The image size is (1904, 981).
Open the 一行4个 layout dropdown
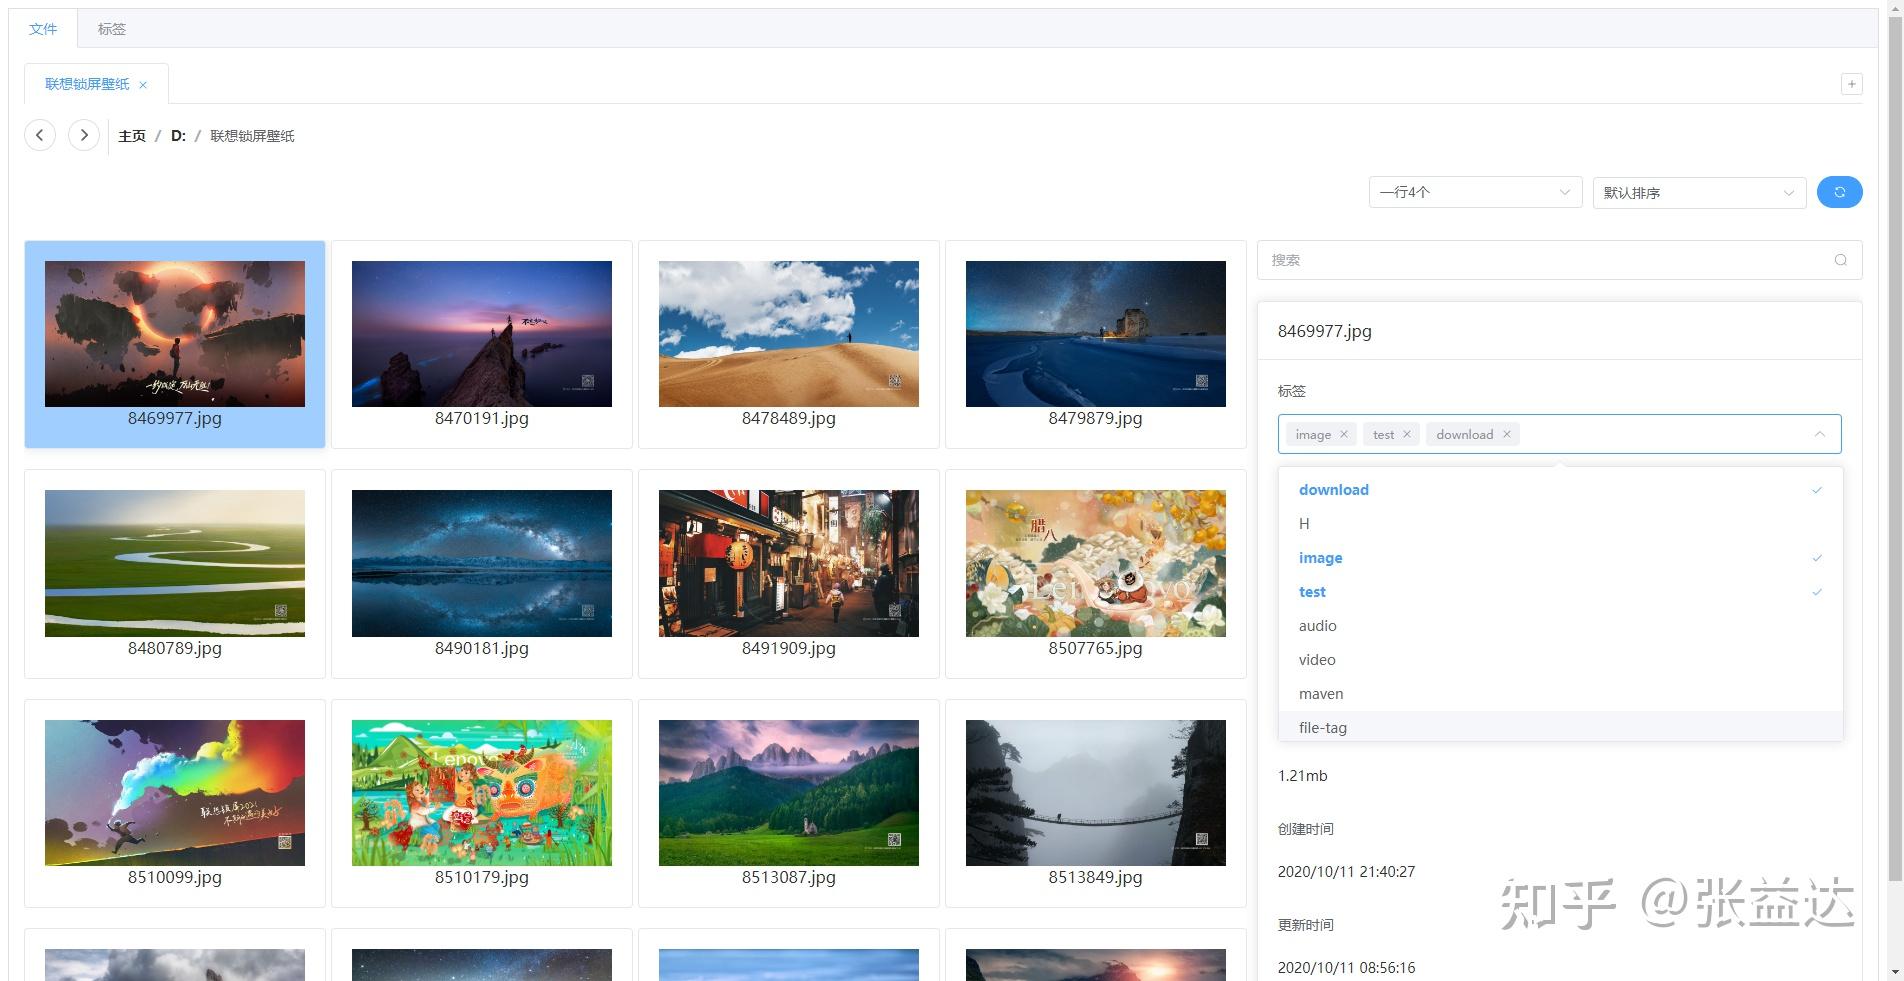tap(1475, 192)
